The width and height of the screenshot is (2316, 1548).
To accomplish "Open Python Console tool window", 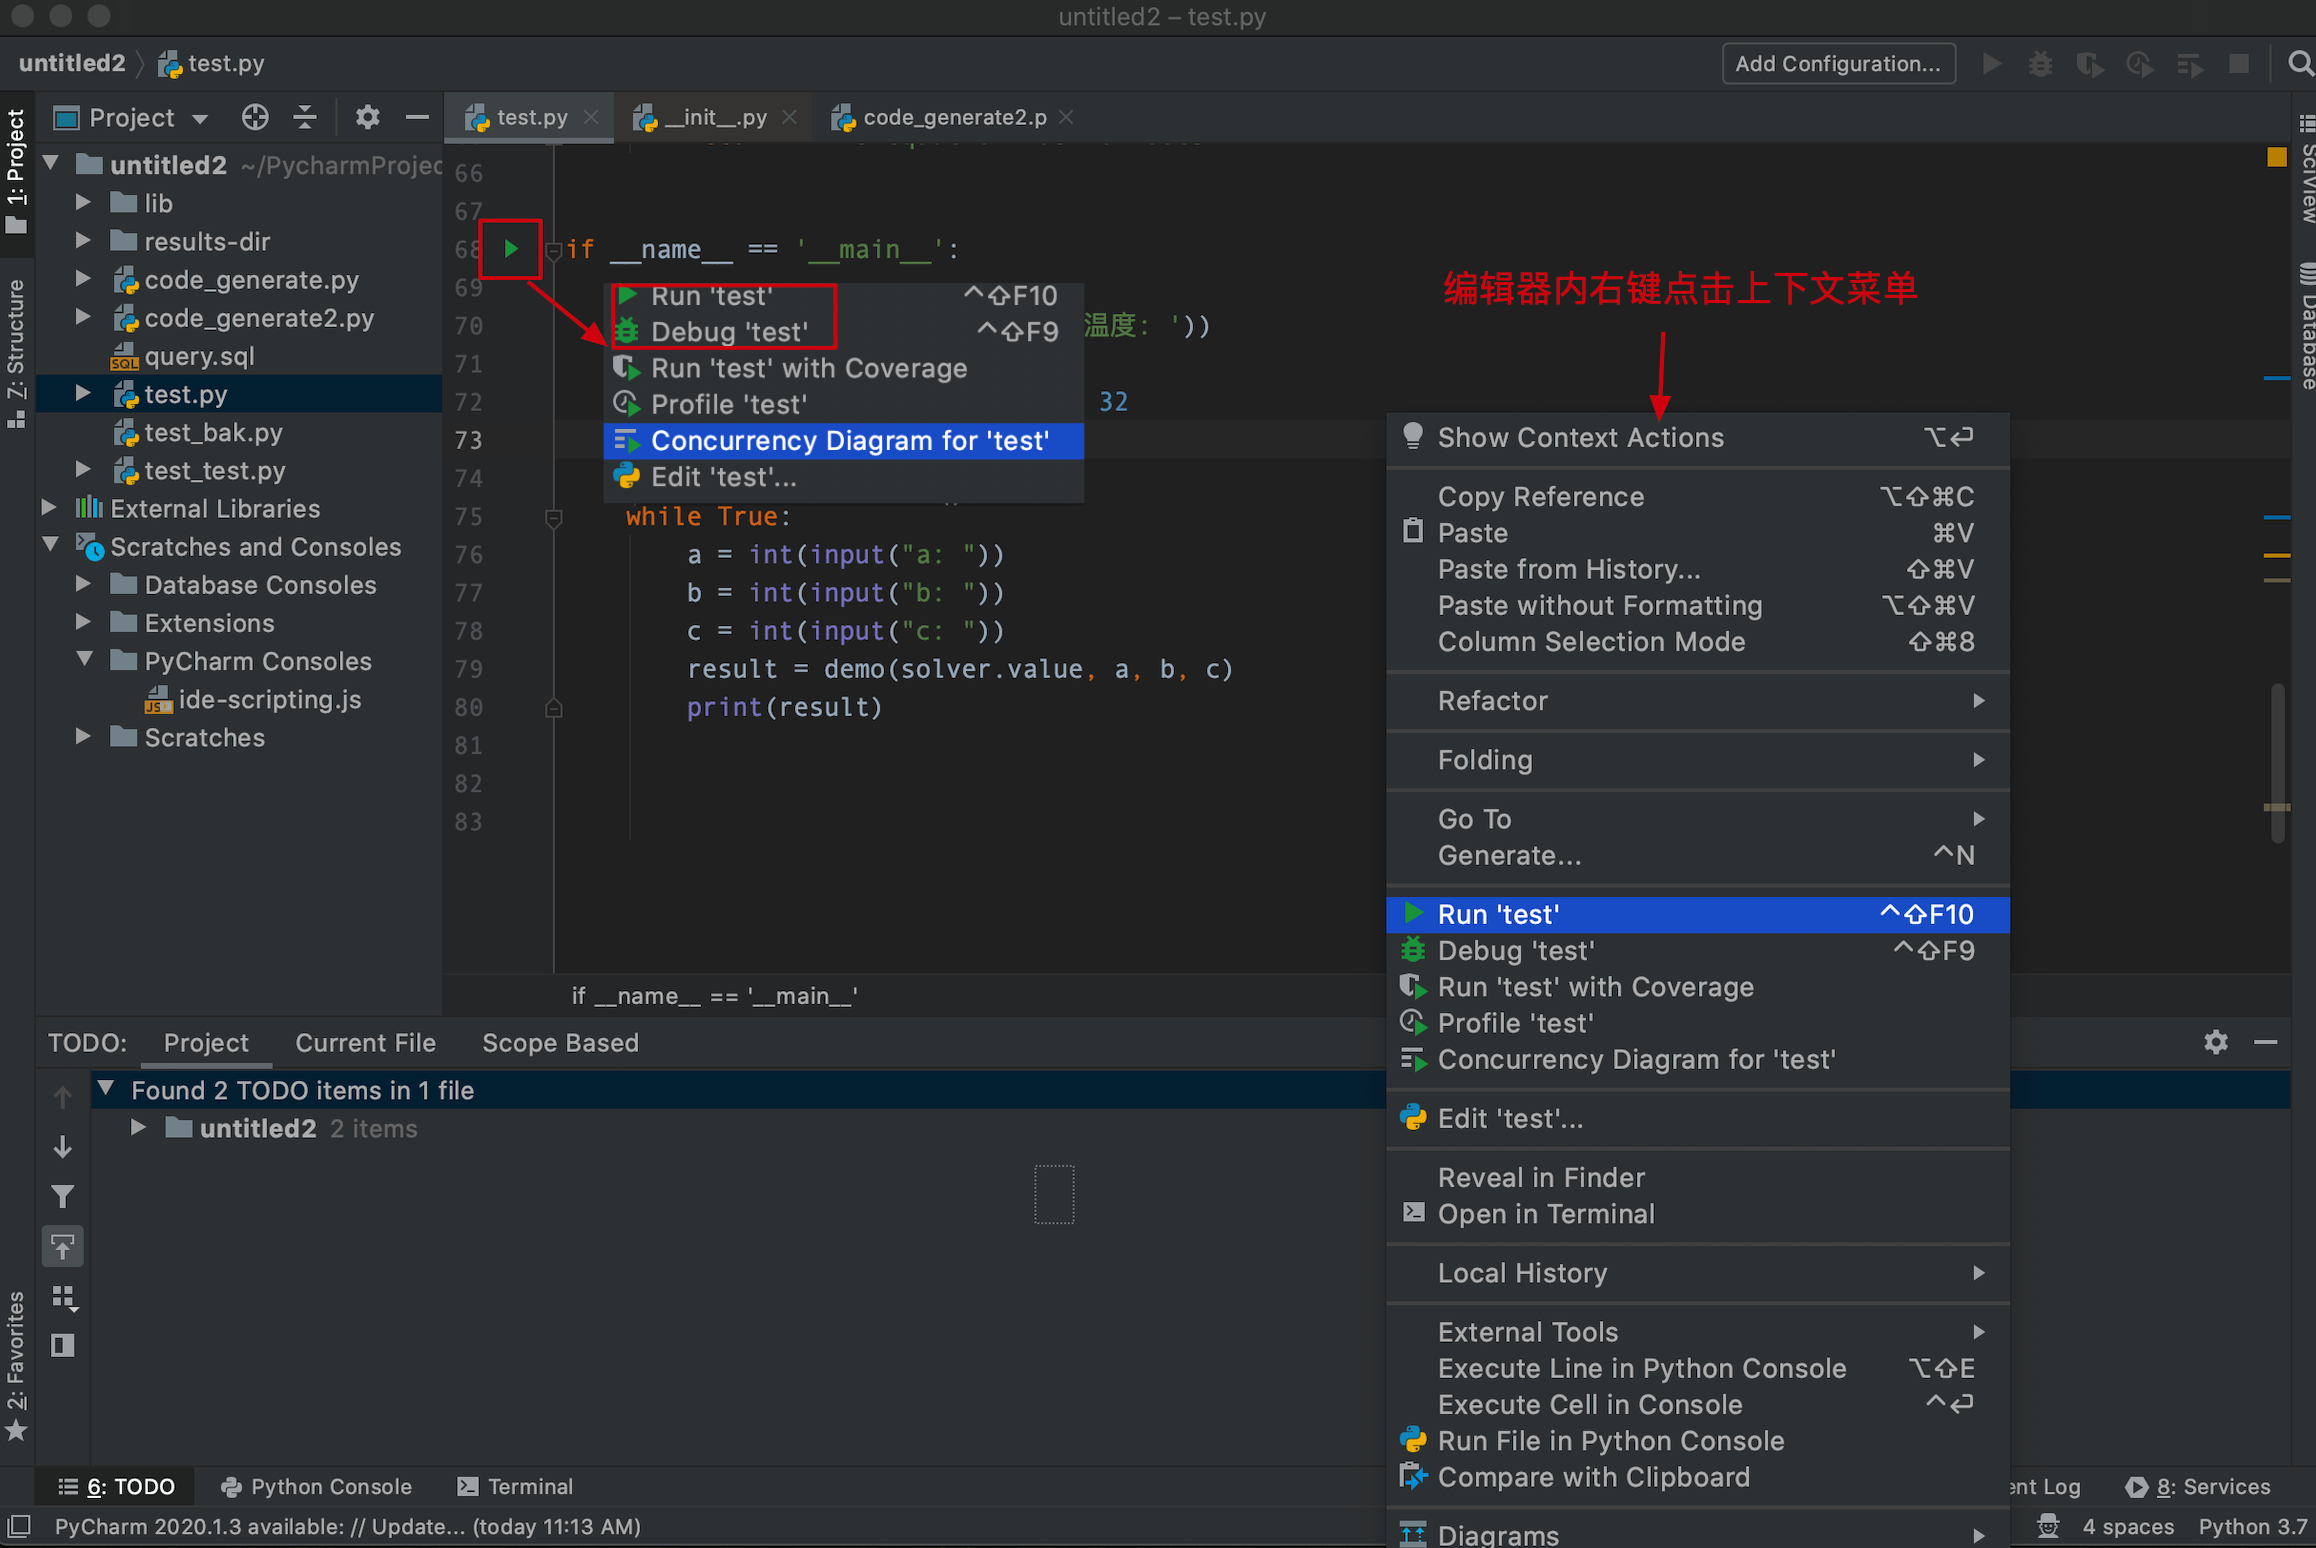I will point(316,1487).
